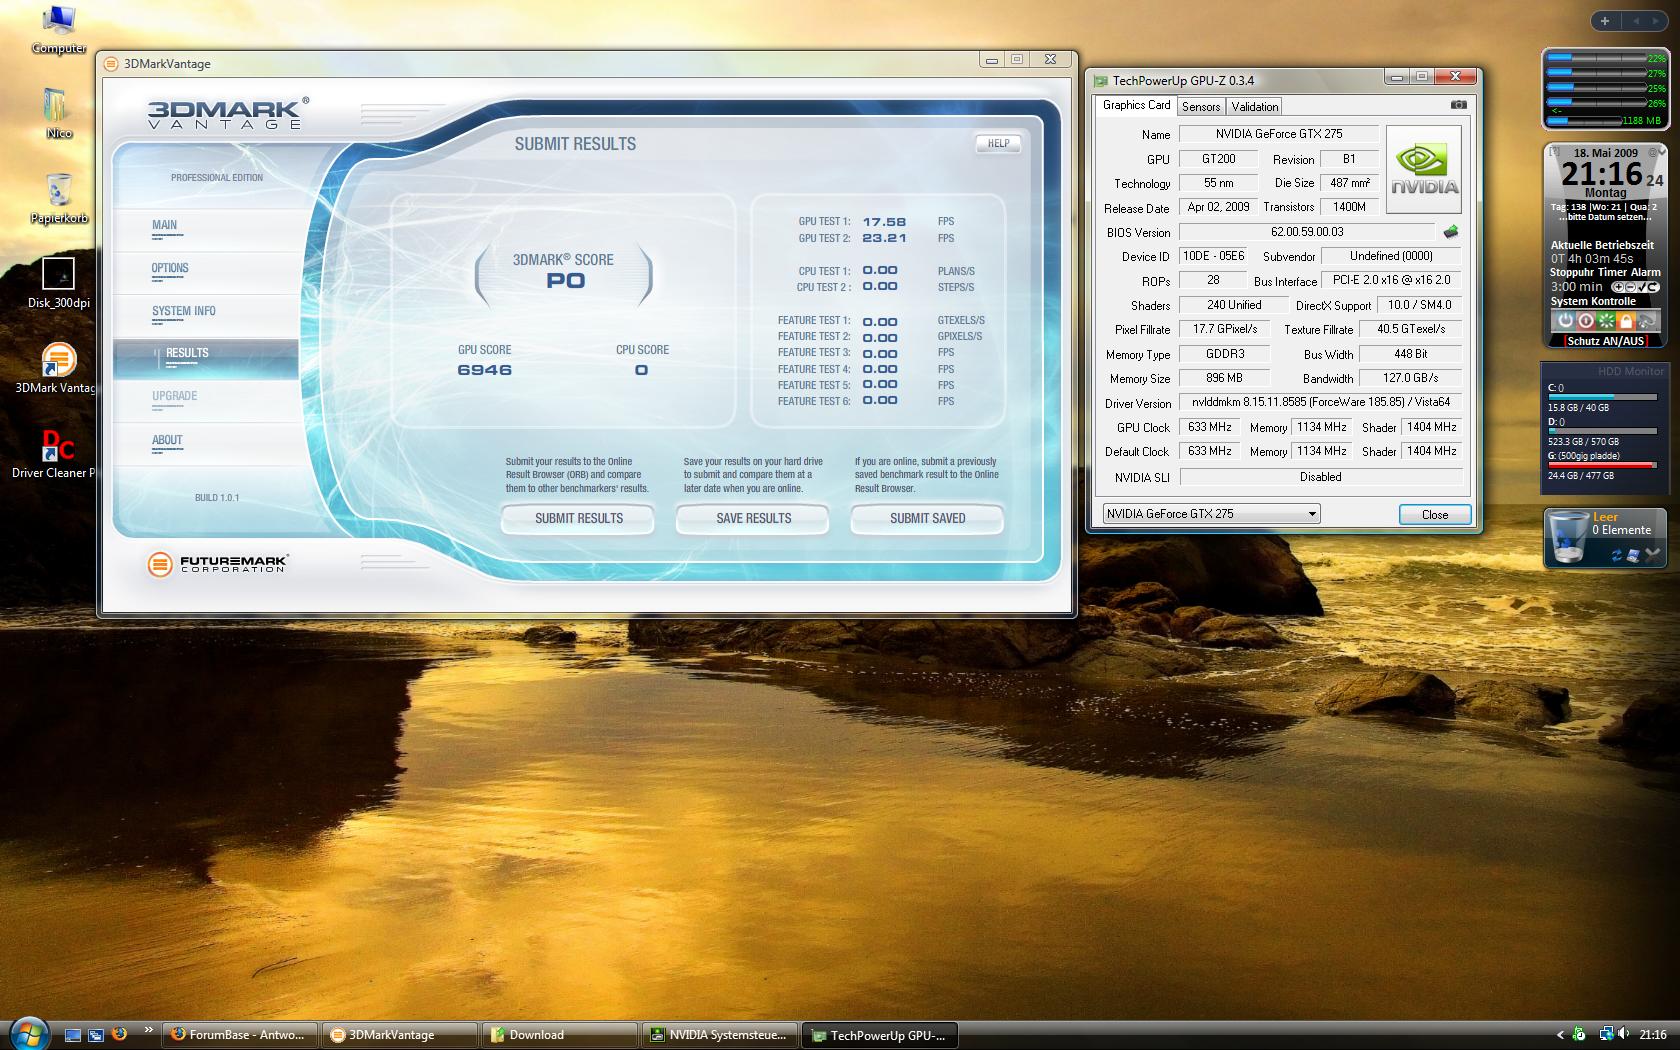Open the OPTIONS section in 3DMark Vantage

click(x=170, y=269)
